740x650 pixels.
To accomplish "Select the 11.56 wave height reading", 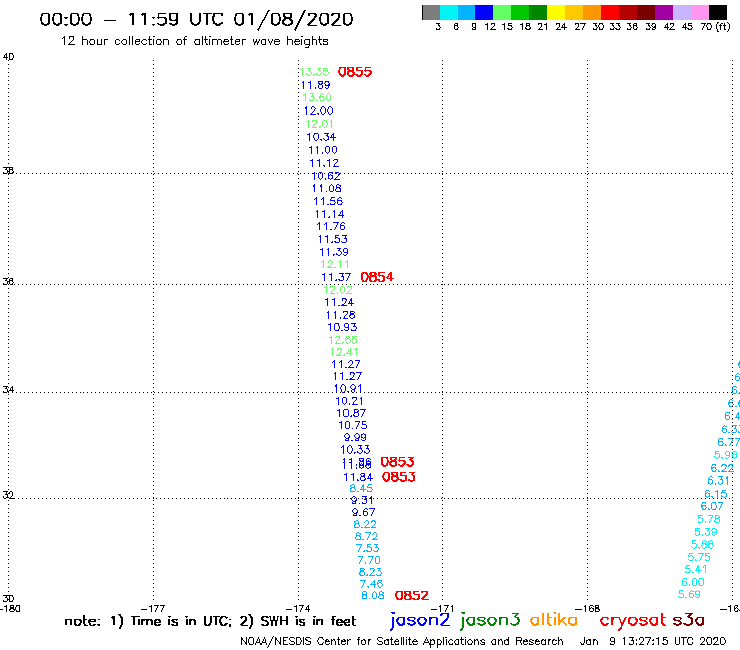I will click(x=328, y=201).
